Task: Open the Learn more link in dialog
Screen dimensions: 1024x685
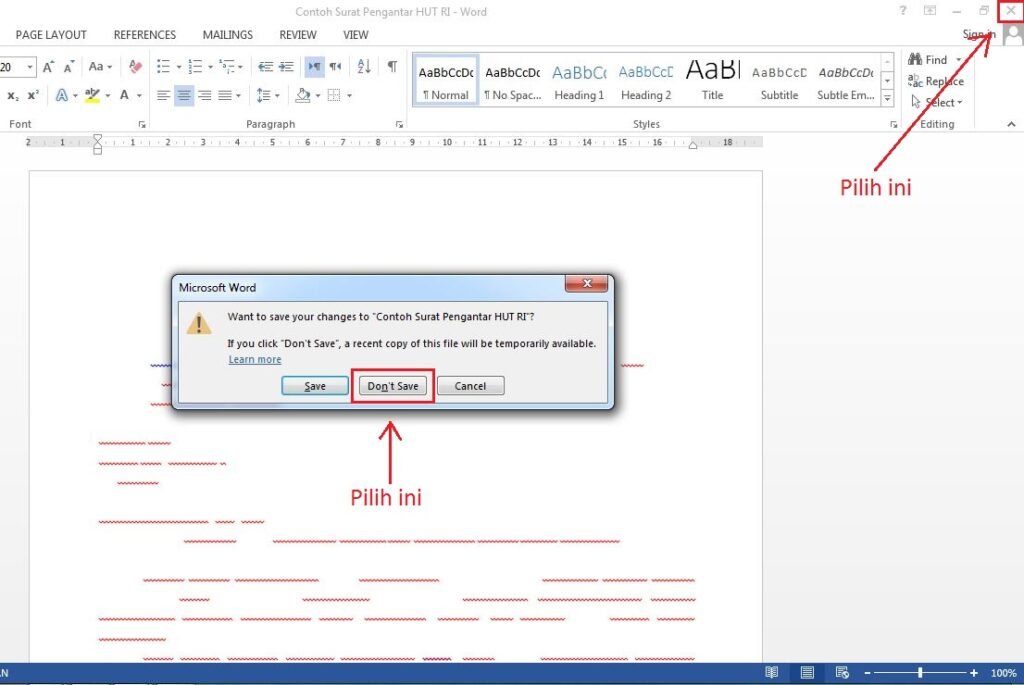Action: (254, 360)
